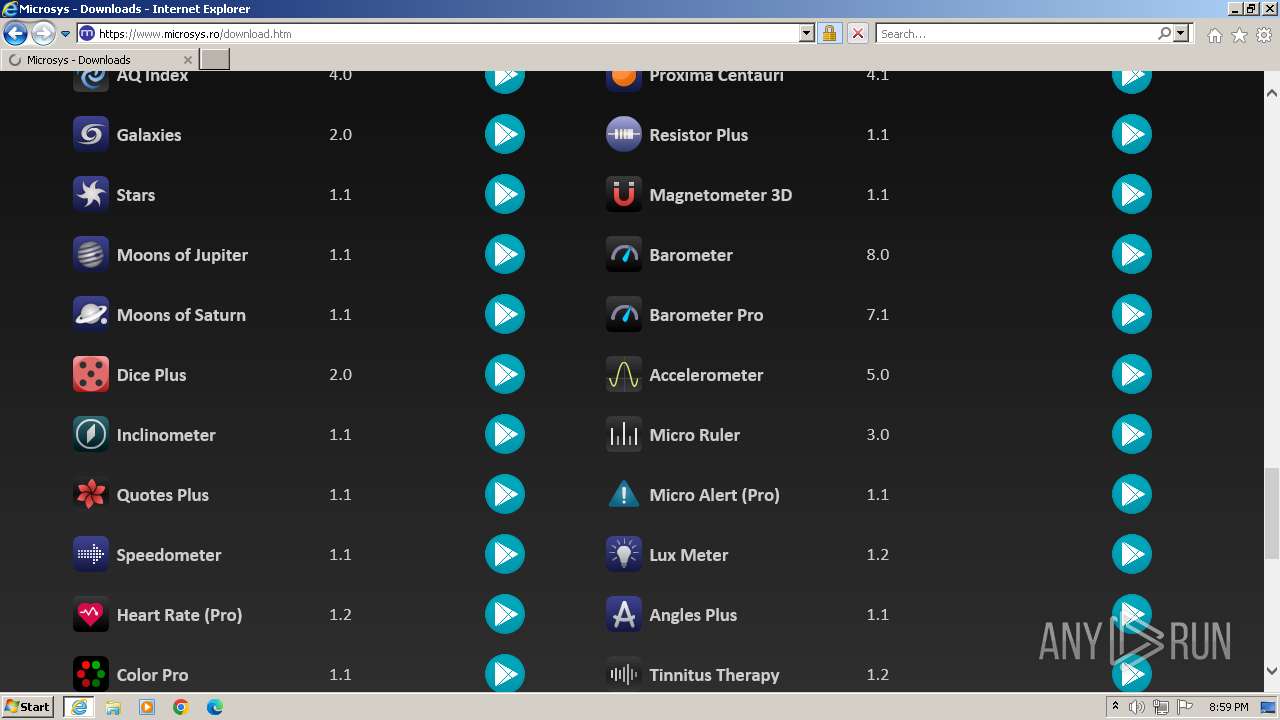
Task: Download Resistor Plus via its play button
Action: (x=1132, y=134)
